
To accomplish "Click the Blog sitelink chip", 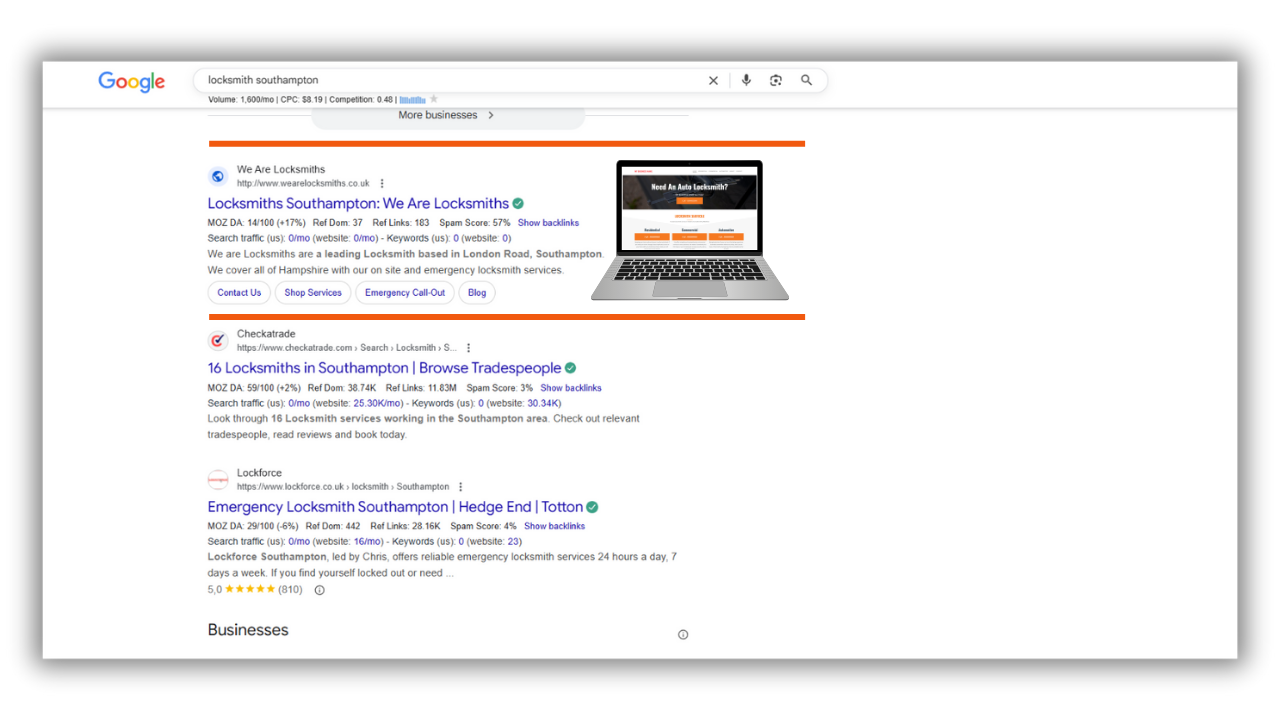I will click(x=477, y=293).
